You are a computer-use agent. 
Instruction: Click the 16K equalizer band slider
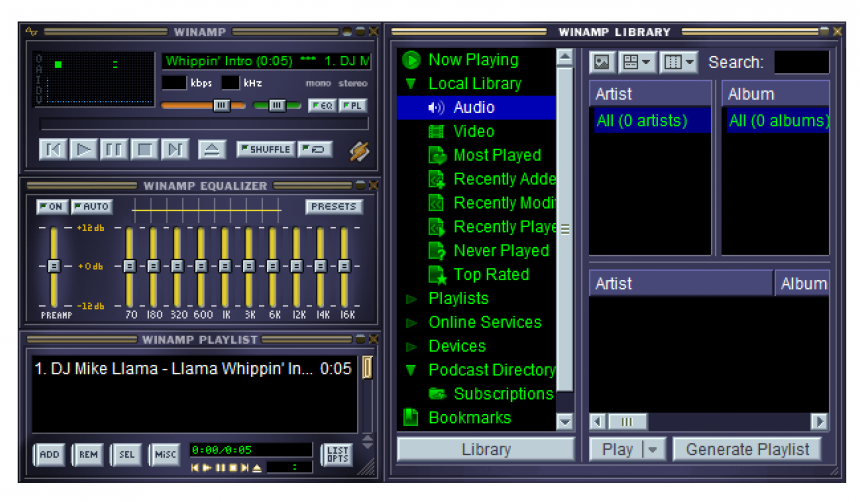344,266
